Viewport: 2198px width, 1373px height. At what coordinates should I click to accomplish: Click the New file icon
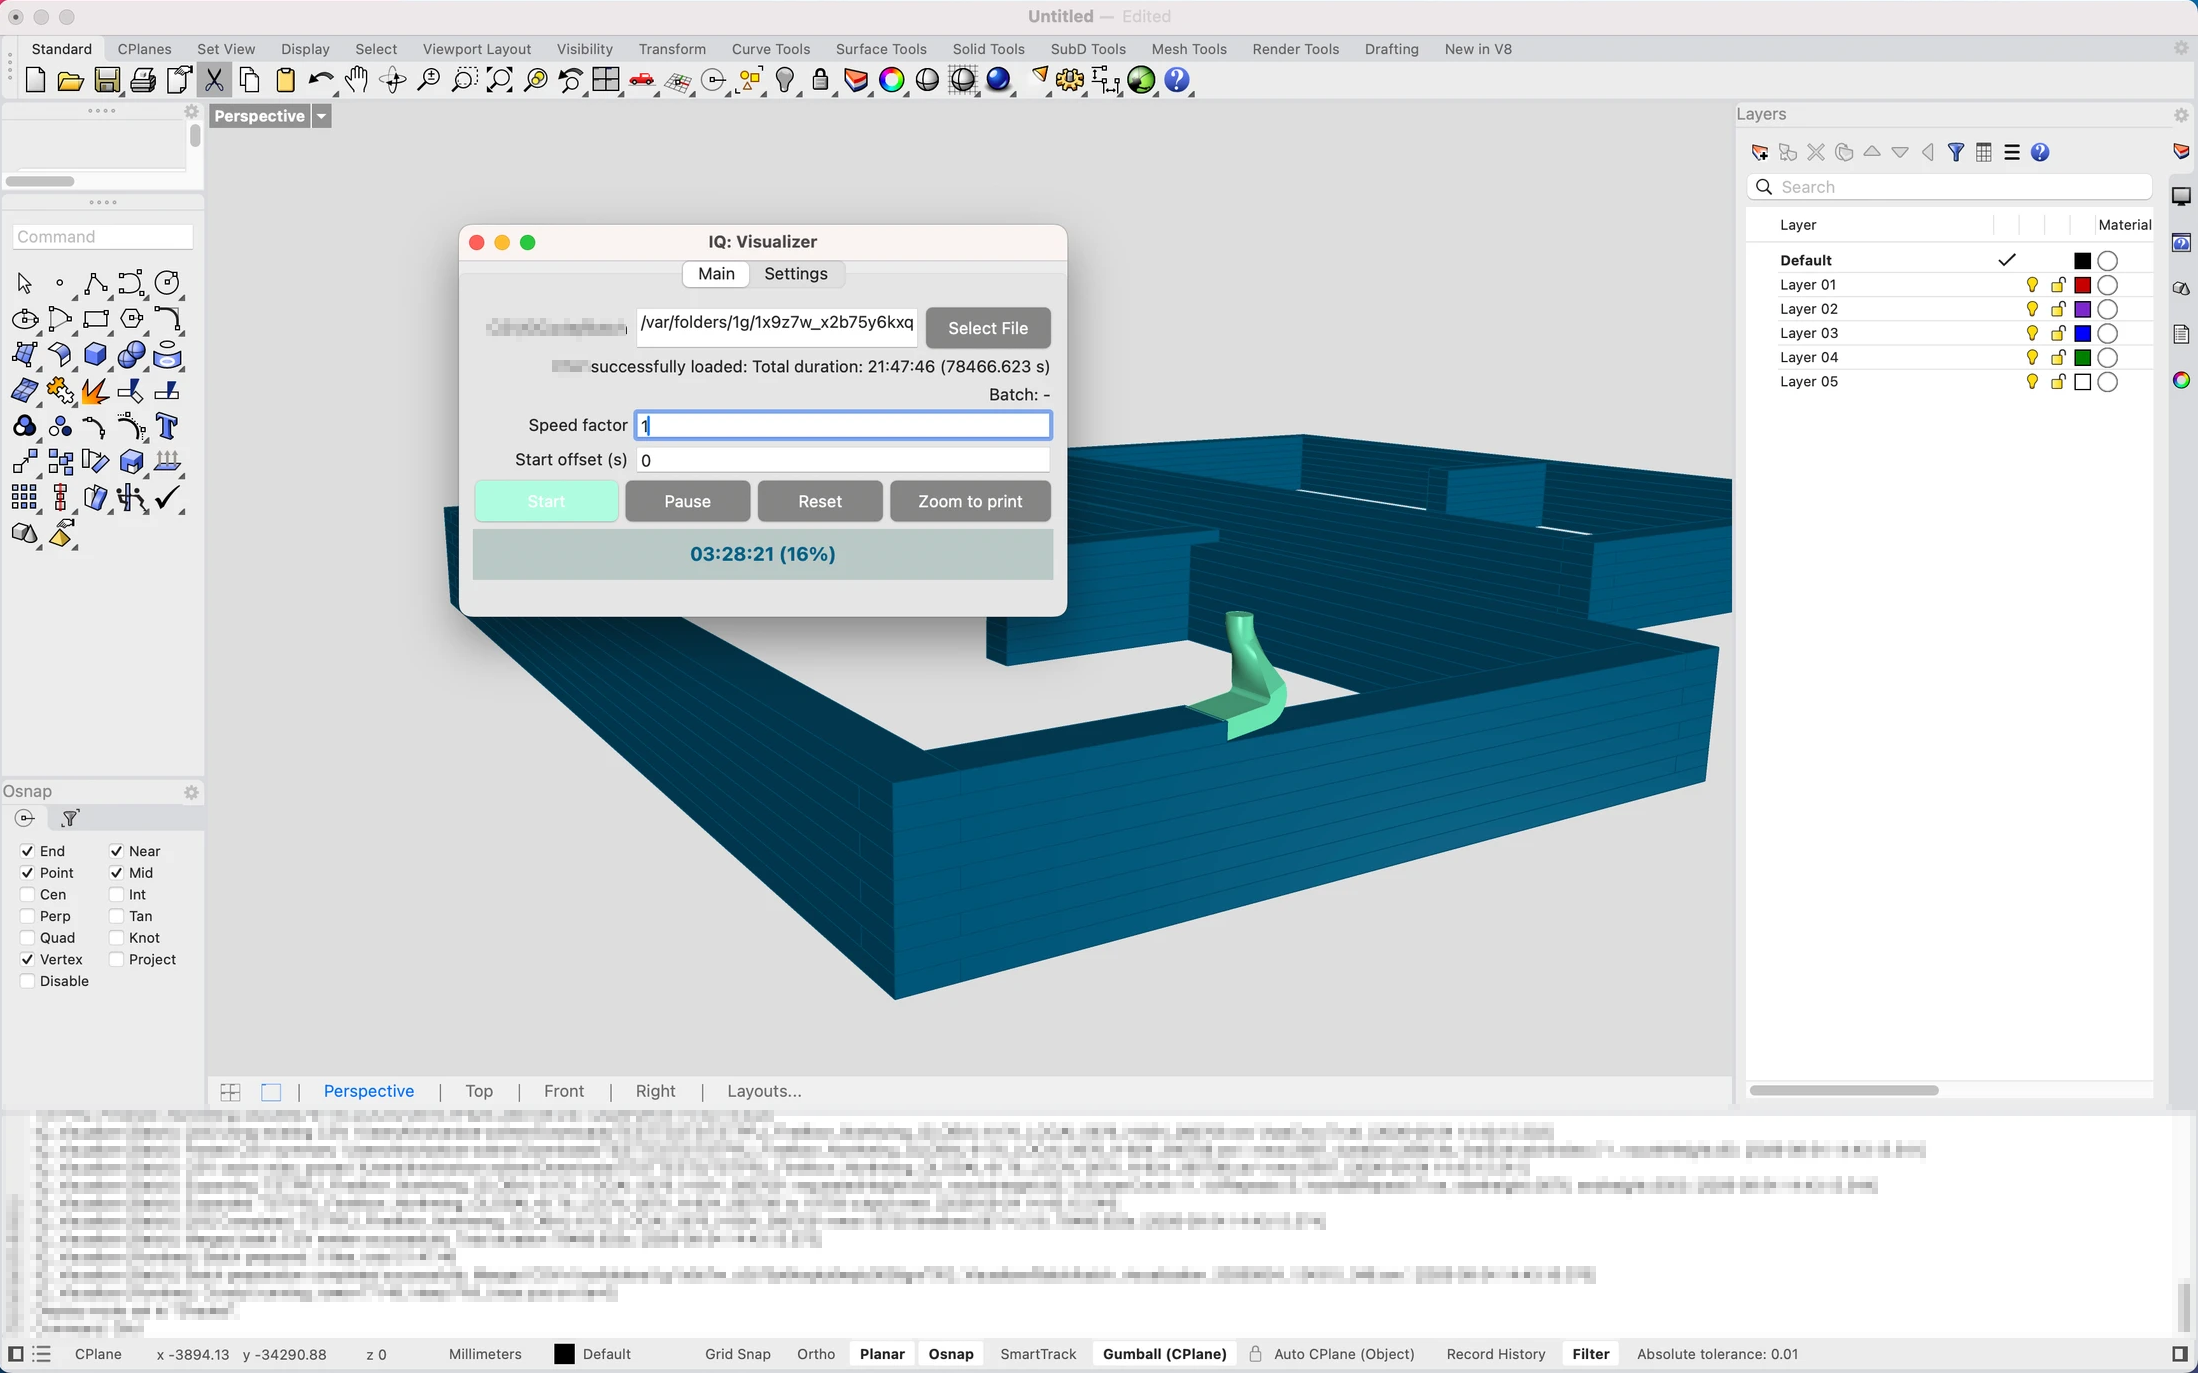click(x=35, y=81)
